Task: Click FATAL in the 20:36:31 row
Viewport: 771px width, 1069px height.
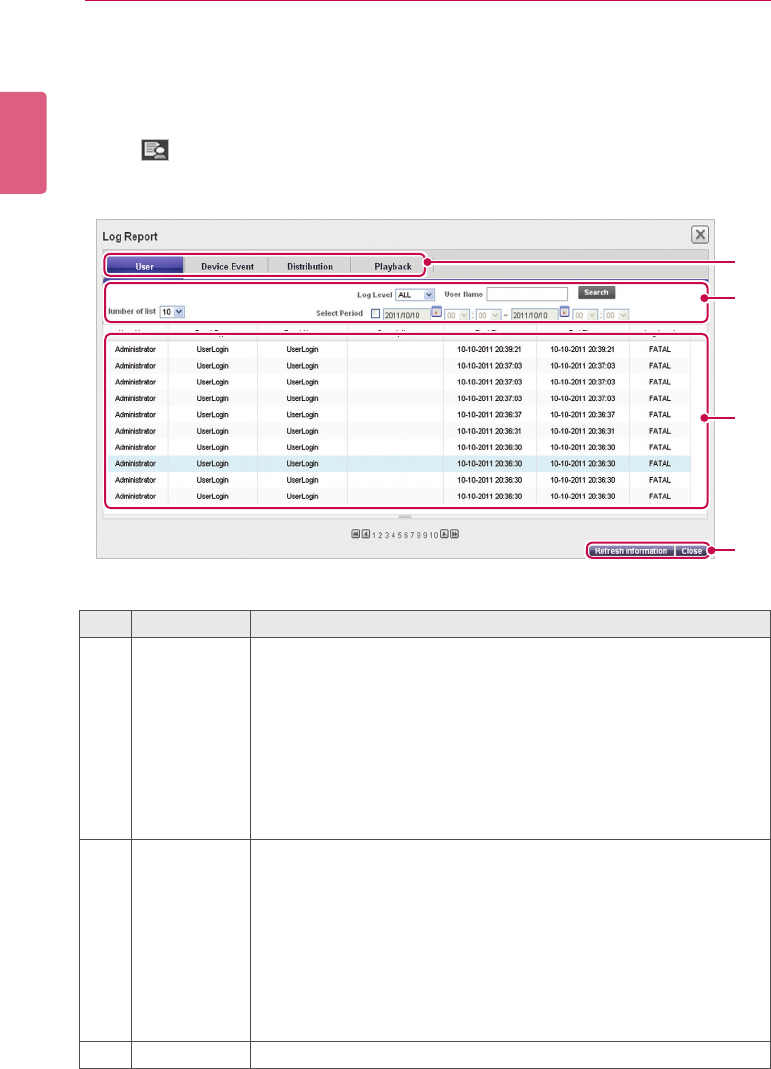Action: [660, 431]
